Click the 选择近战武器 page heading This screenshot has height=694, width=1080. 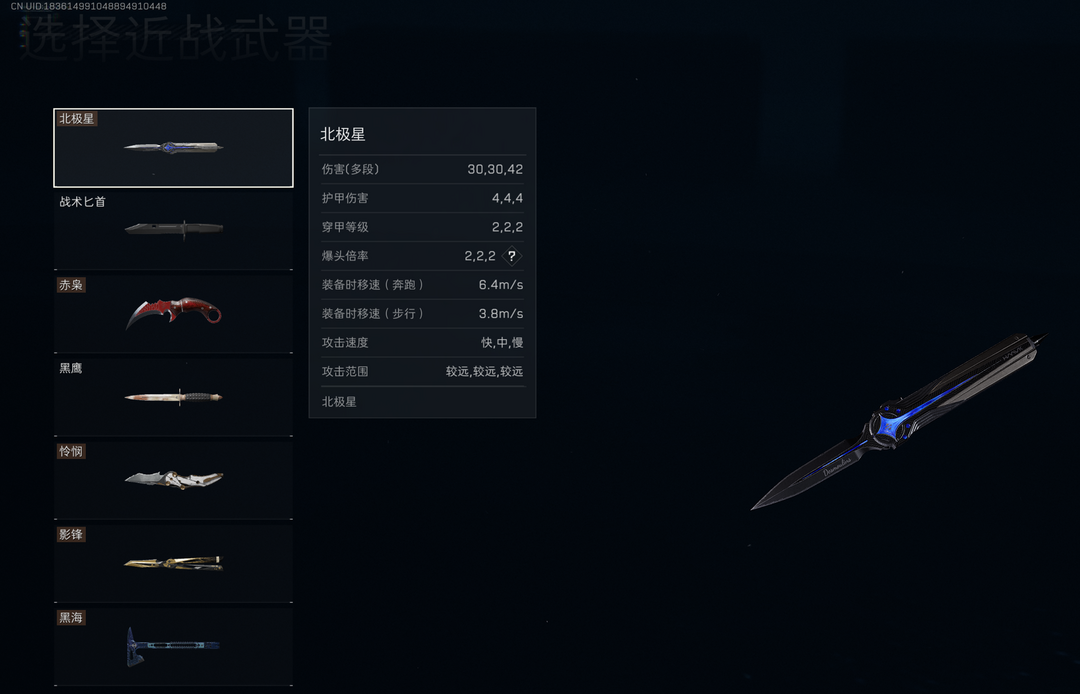click(x=176, y=38)
